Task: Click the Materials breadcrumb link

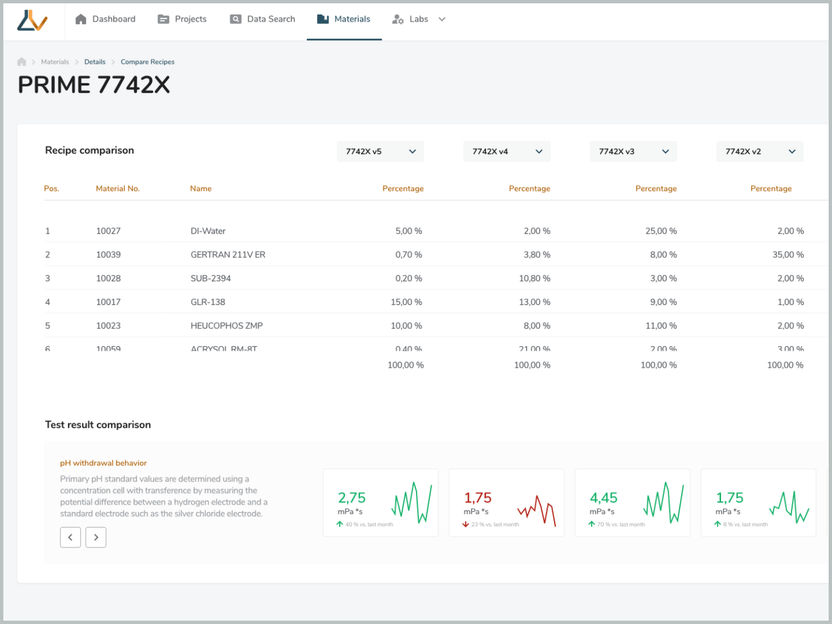Action: point(55,62)
